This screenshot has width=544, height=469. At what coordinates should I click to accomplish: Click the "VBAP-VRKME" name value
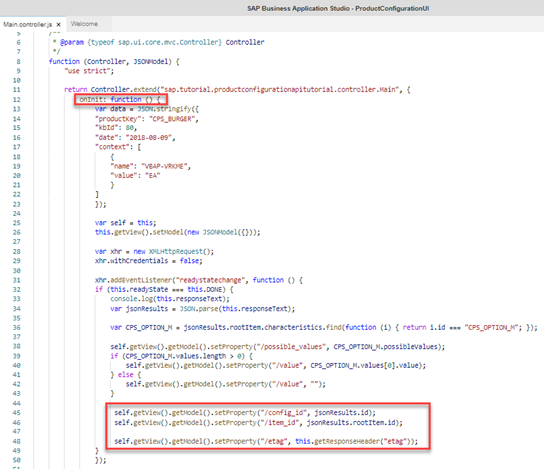(x=164, y=167)
